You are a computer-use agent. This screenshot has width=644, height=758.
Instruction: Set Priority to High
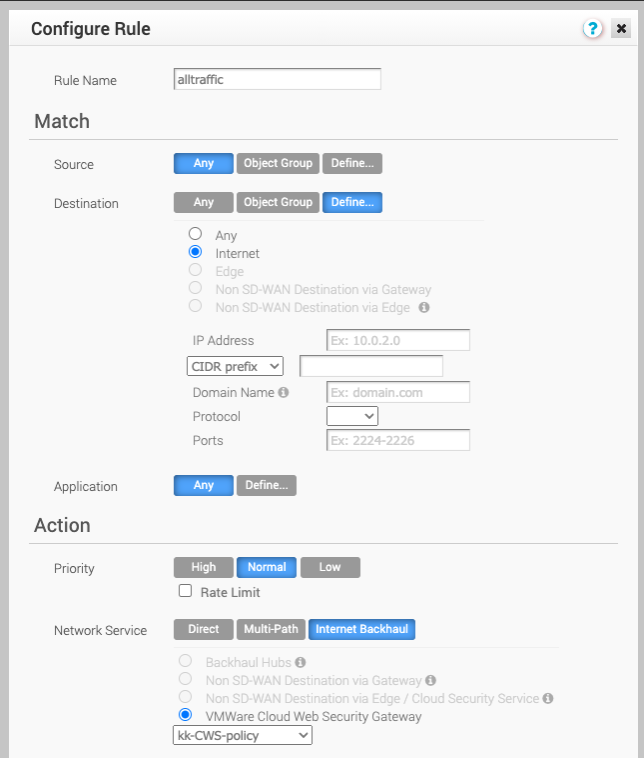[203, 567]
